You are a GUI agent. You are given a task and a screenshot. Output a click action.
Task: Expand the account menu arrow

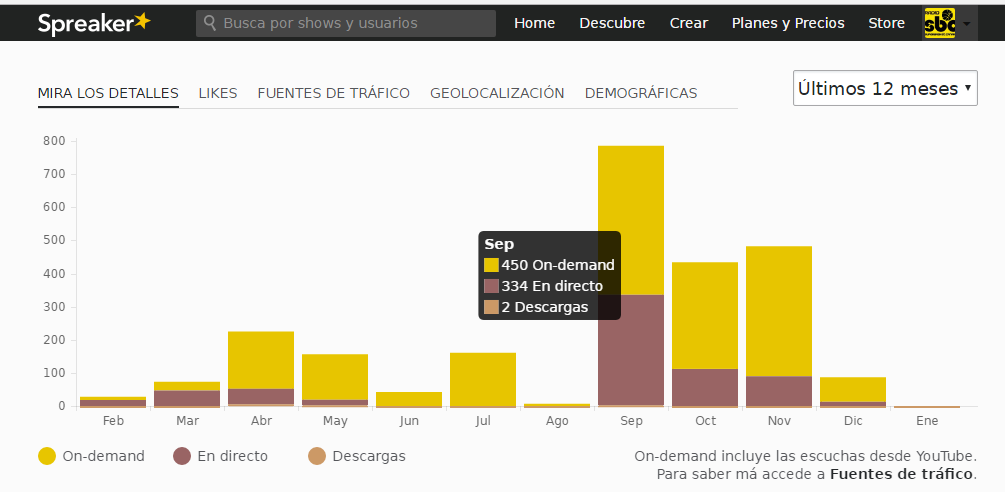(967, 23)
